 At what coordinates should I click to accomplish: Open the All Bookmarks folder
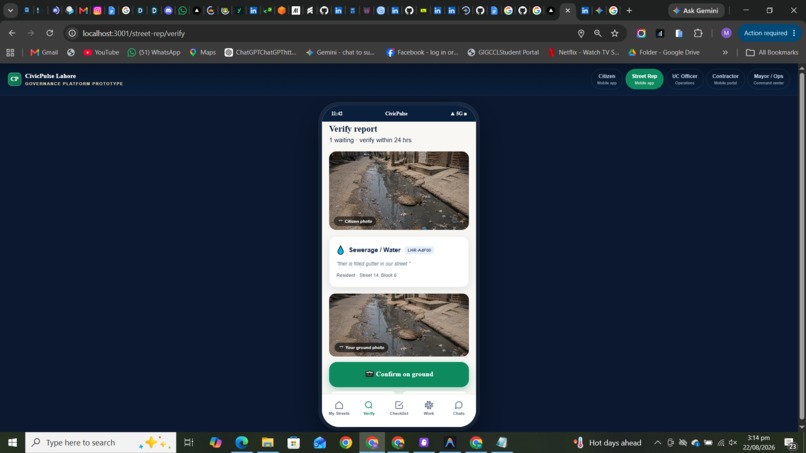click(772, 52)
